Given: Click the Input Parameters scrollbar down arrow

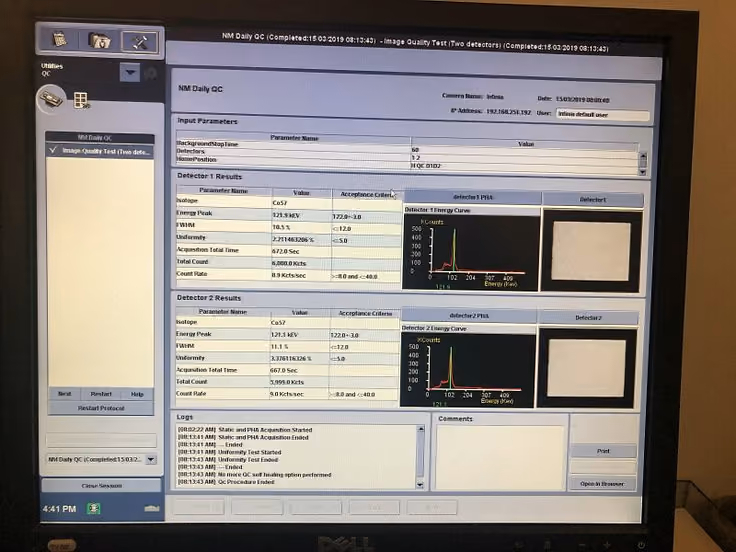Looking at the screenshot, I should pyautogui.click(x=643, y=172).
